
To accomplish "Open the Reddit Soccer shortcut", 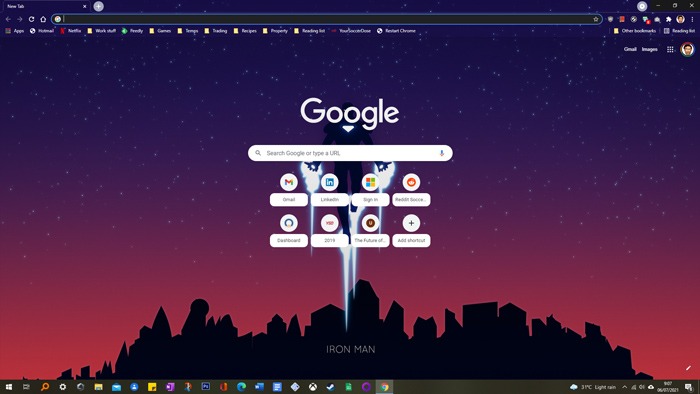I will click(411, 190).
